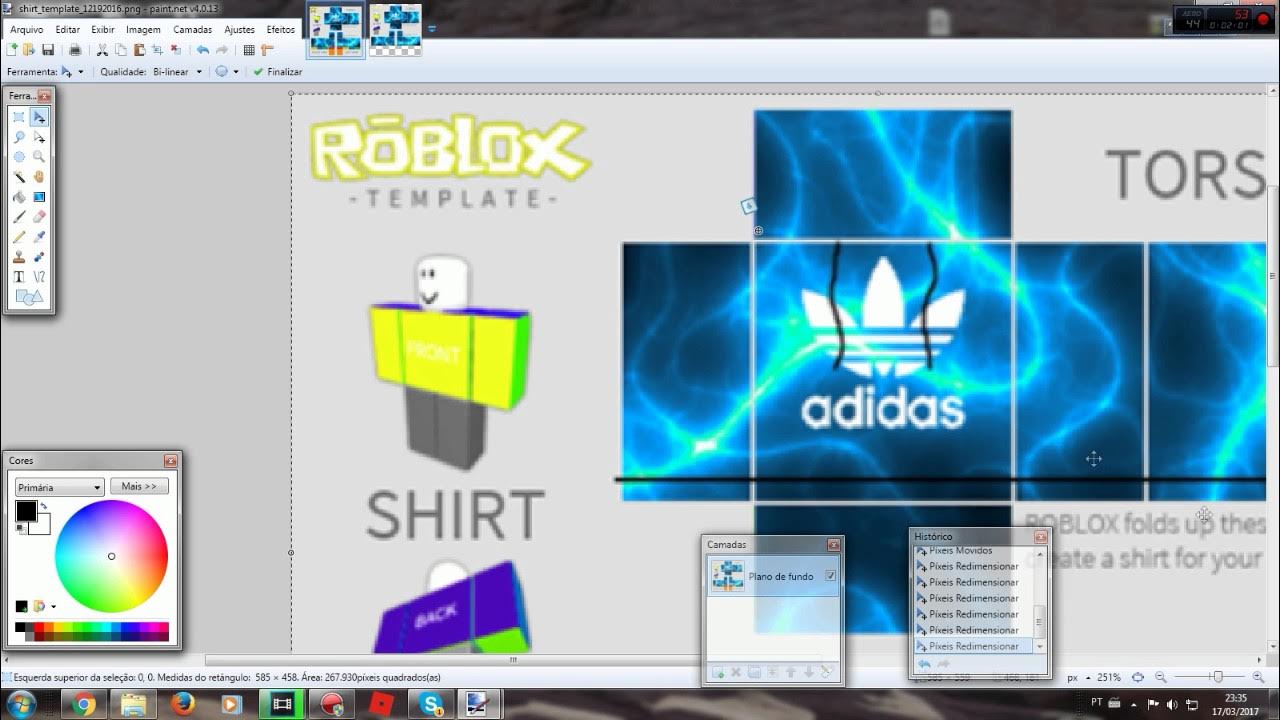Click the Deselect toolbar icon
The image size is (1280, 720).
click(176, 50)
